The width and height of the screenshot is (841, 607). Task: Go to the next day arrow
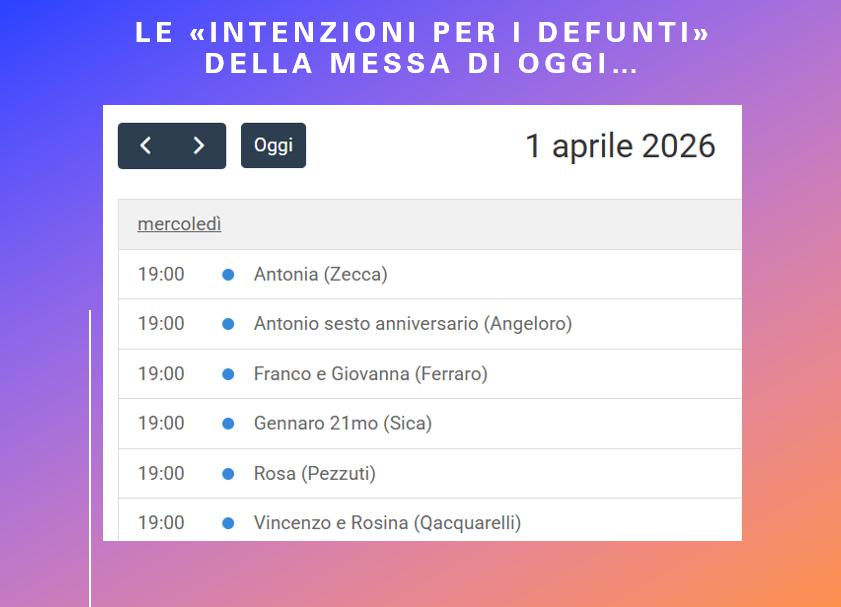tap(199, 146)
